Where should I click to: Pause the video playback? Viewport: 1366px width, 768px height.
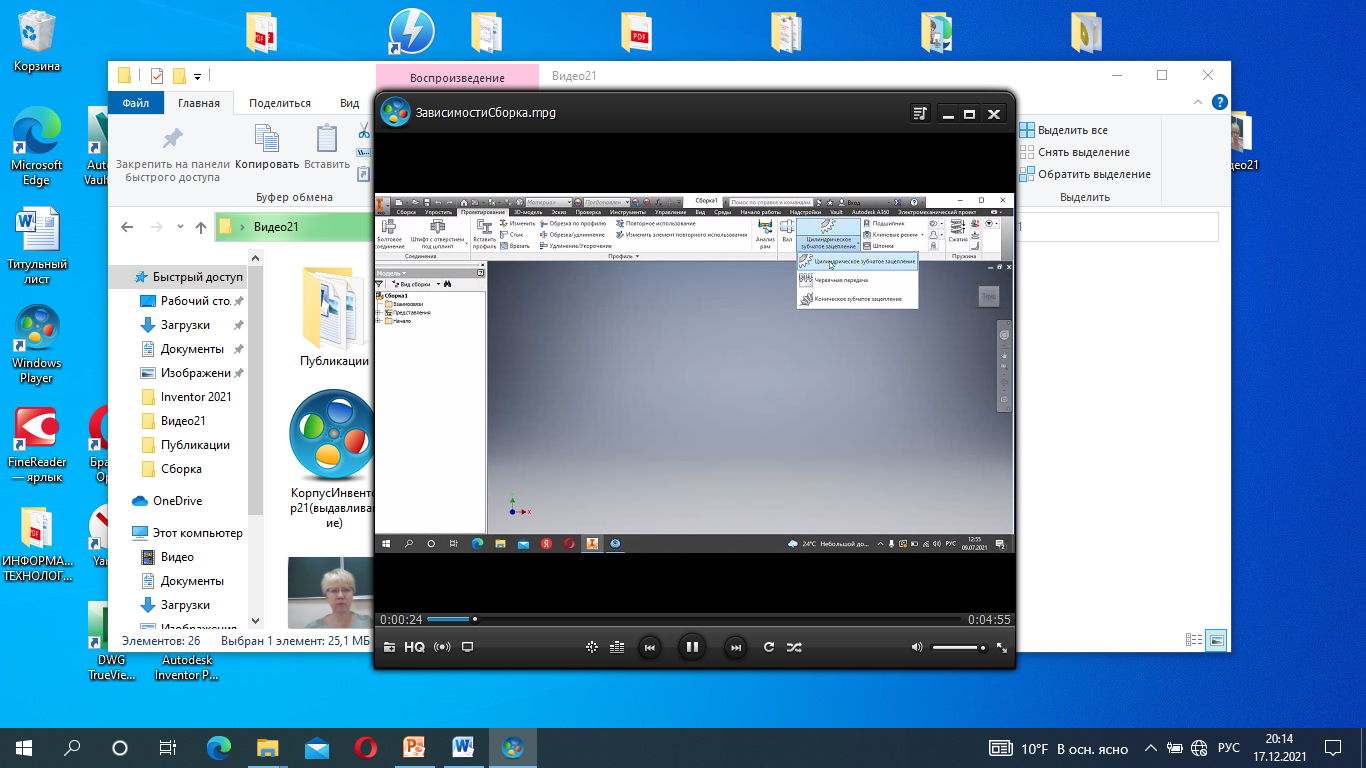[691, 647]
